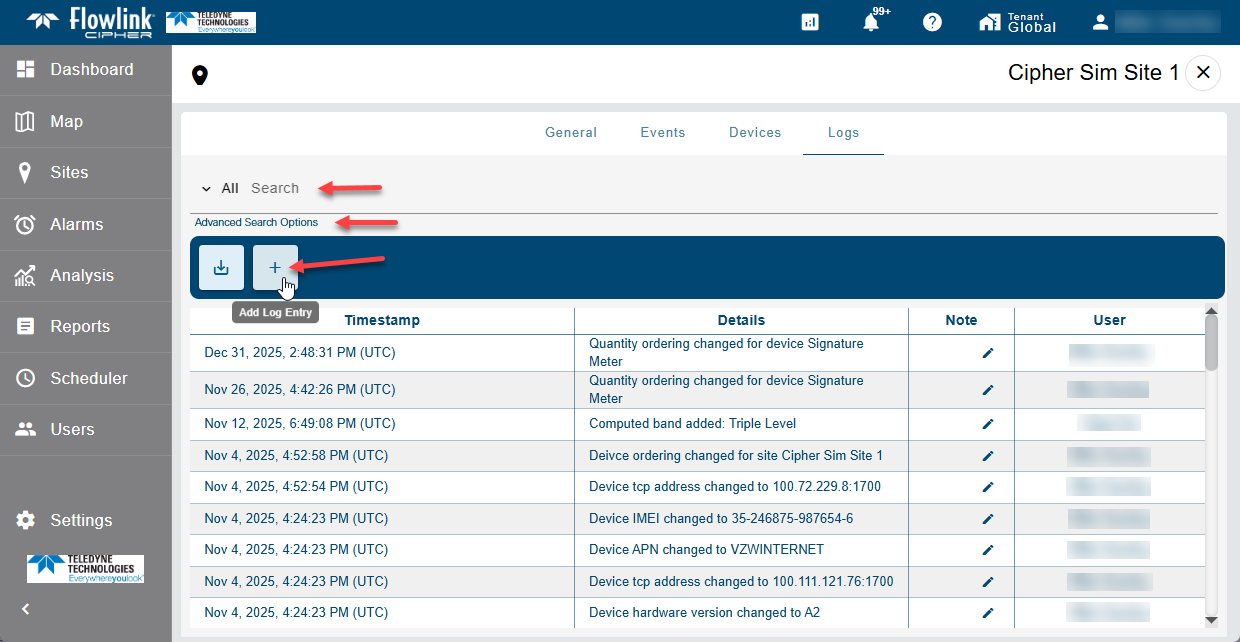
Task: Open the user account profile icon
Action: pos(1101,22)
